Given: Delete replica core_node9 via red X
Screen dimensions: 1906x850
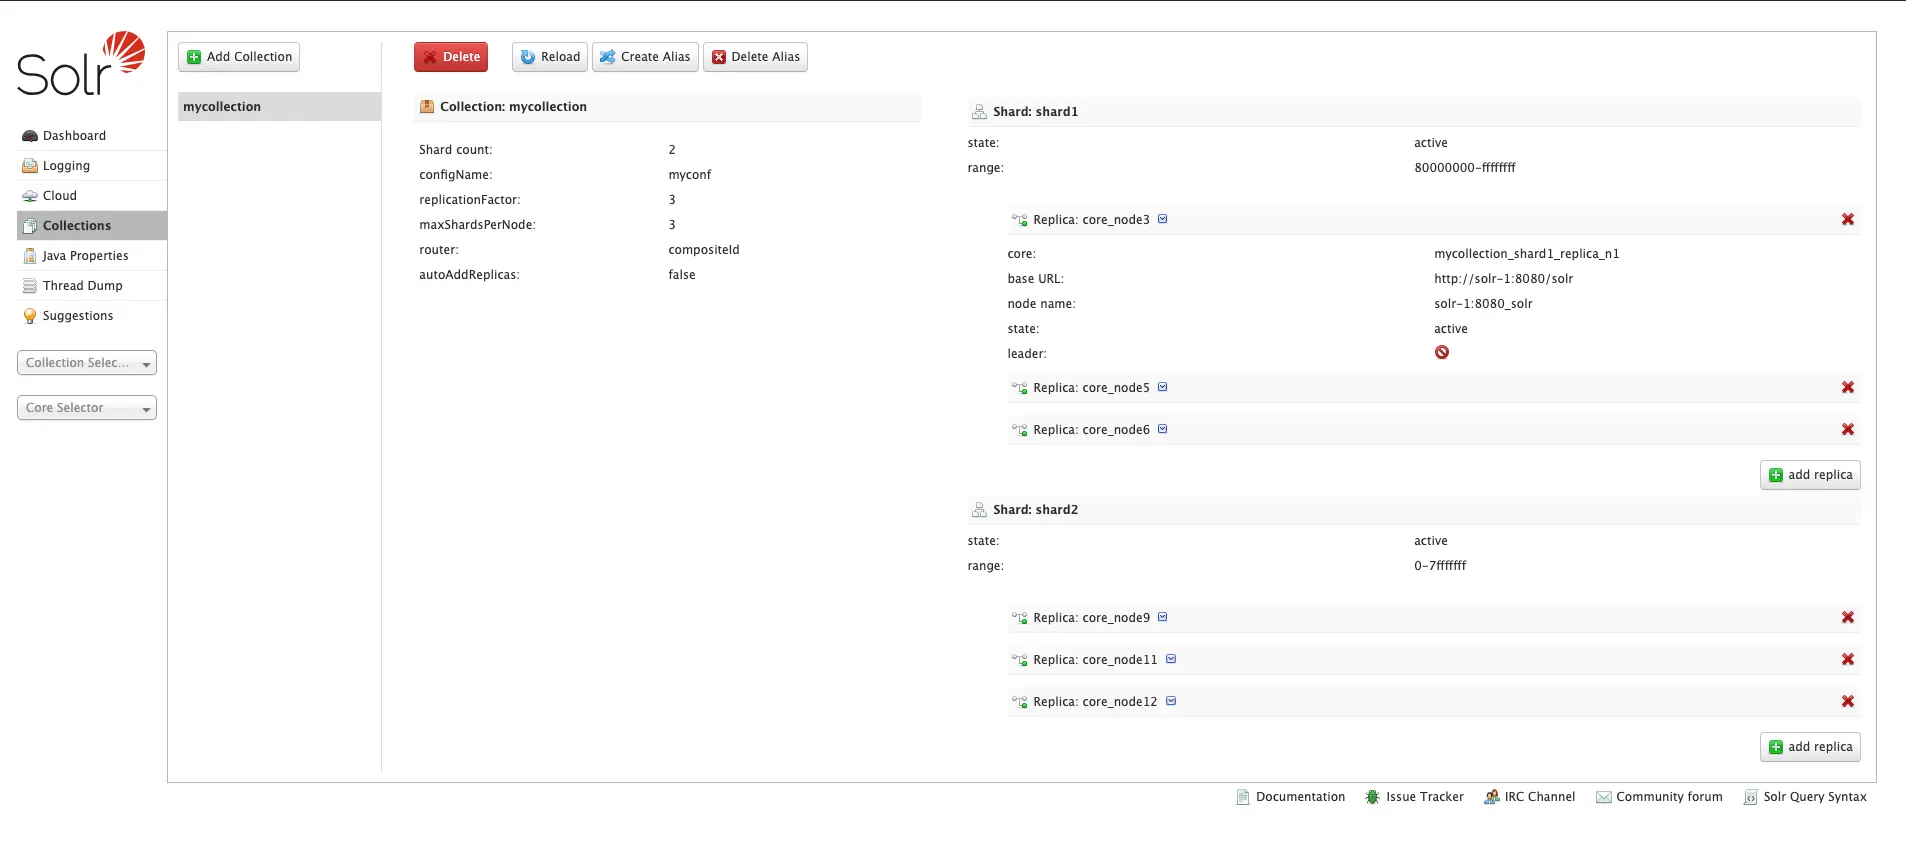Looking at the screenshot, I should (x=1848, y=618).
